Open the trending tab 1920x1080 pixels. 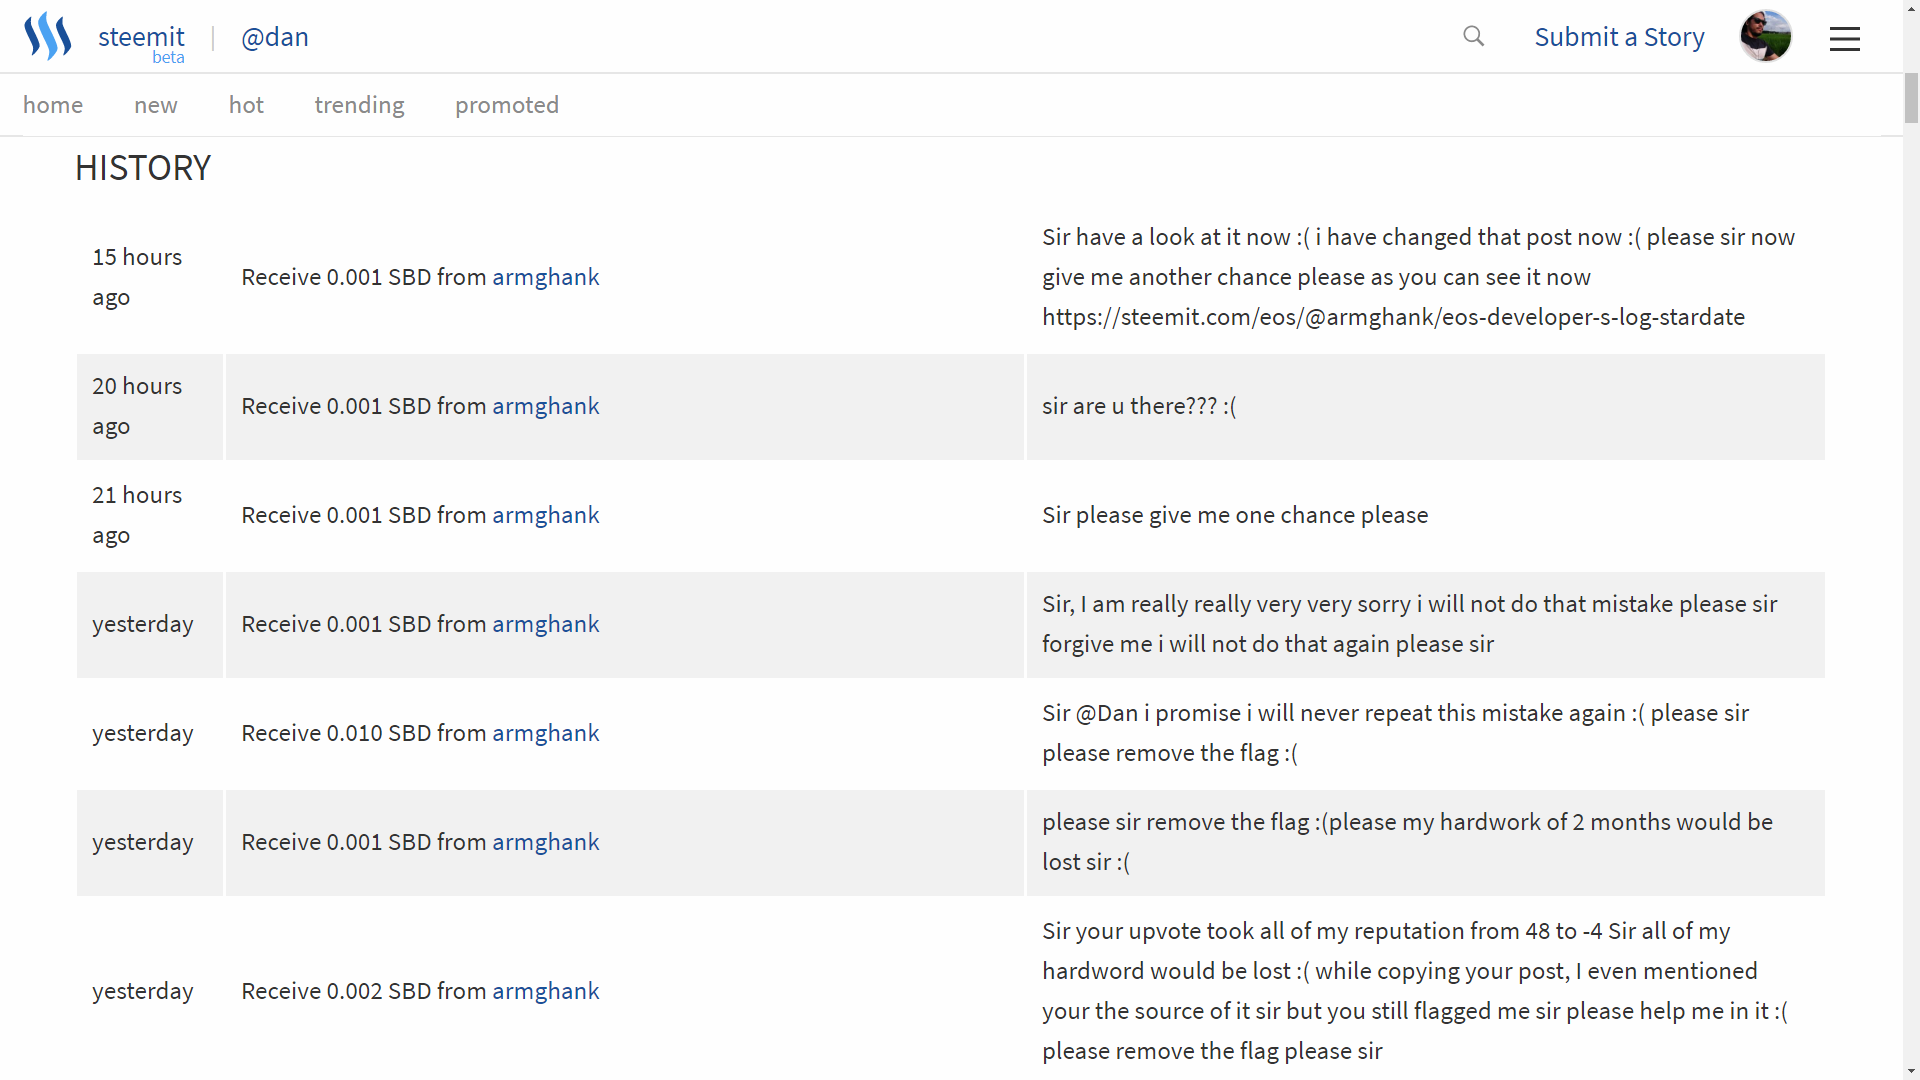point(359,105)
